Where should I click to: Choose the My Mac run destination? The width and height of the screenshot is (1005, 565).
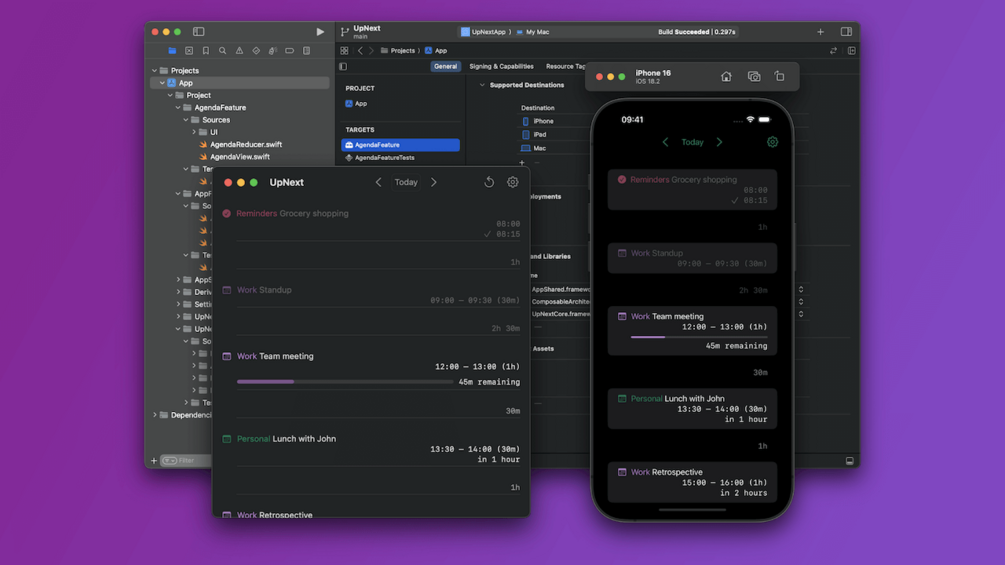[533, 31]
